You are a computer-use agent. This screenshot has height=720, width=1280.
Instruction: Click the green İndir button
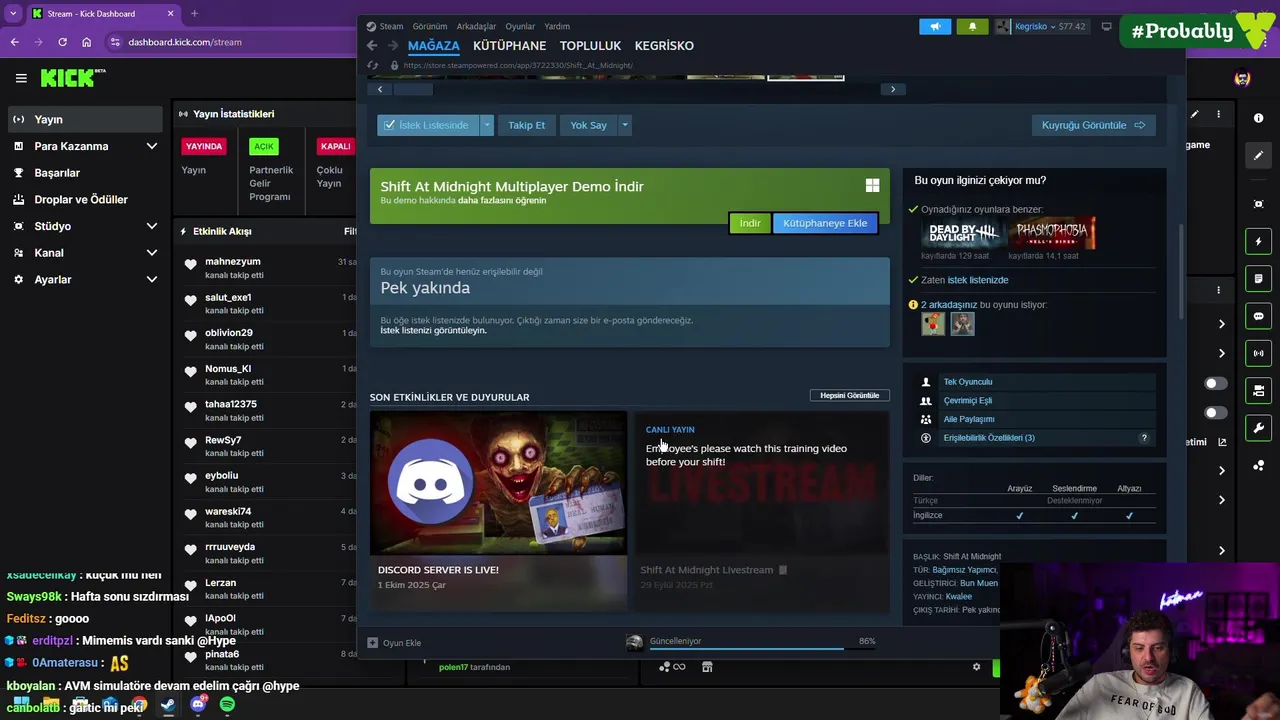(x=750, y=223)
